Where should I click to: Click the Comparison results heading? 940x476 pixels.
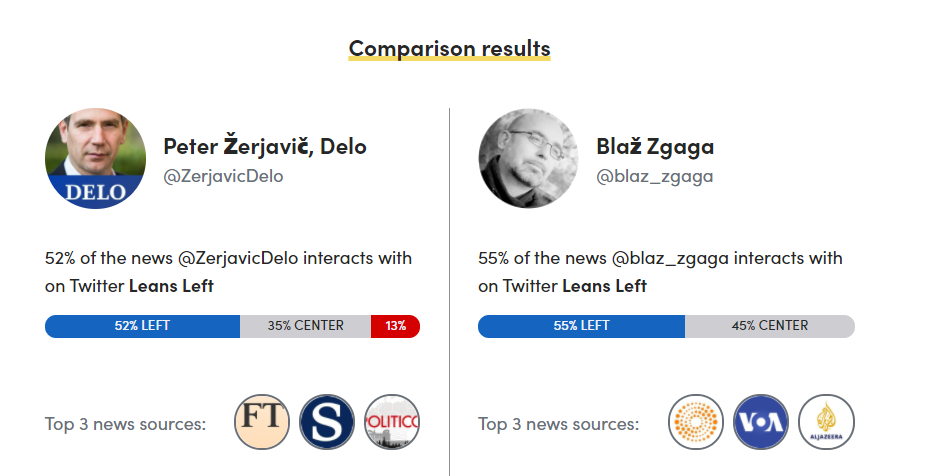(x=449, y=48)
